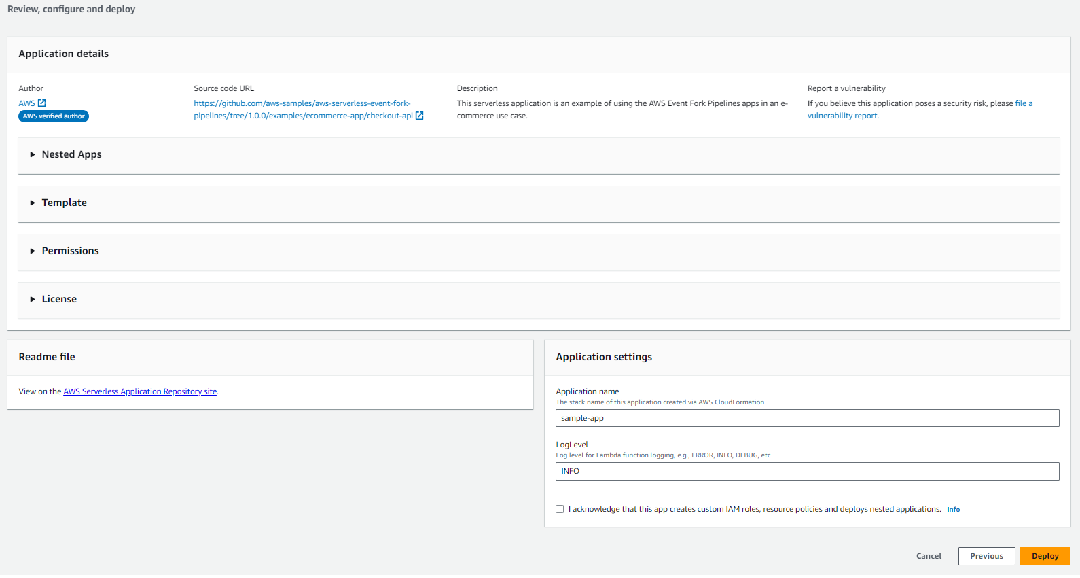Image resolution: width=1080 pixels, height=578 pixels.
Task: Click the Readme file panel header
Action: point(47,357)
